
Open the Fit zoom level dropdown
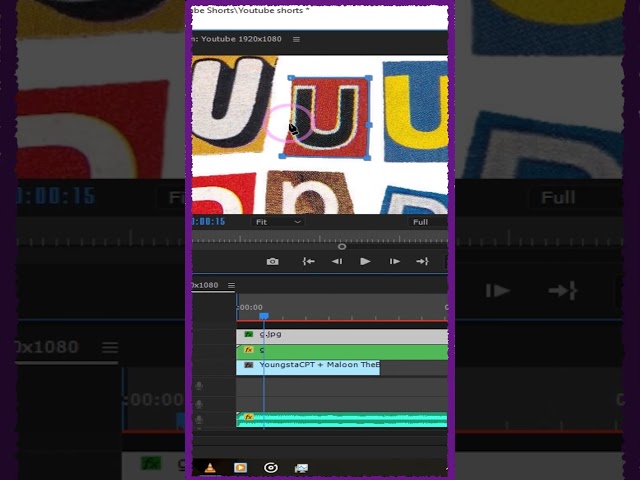(x=278, y=222)
